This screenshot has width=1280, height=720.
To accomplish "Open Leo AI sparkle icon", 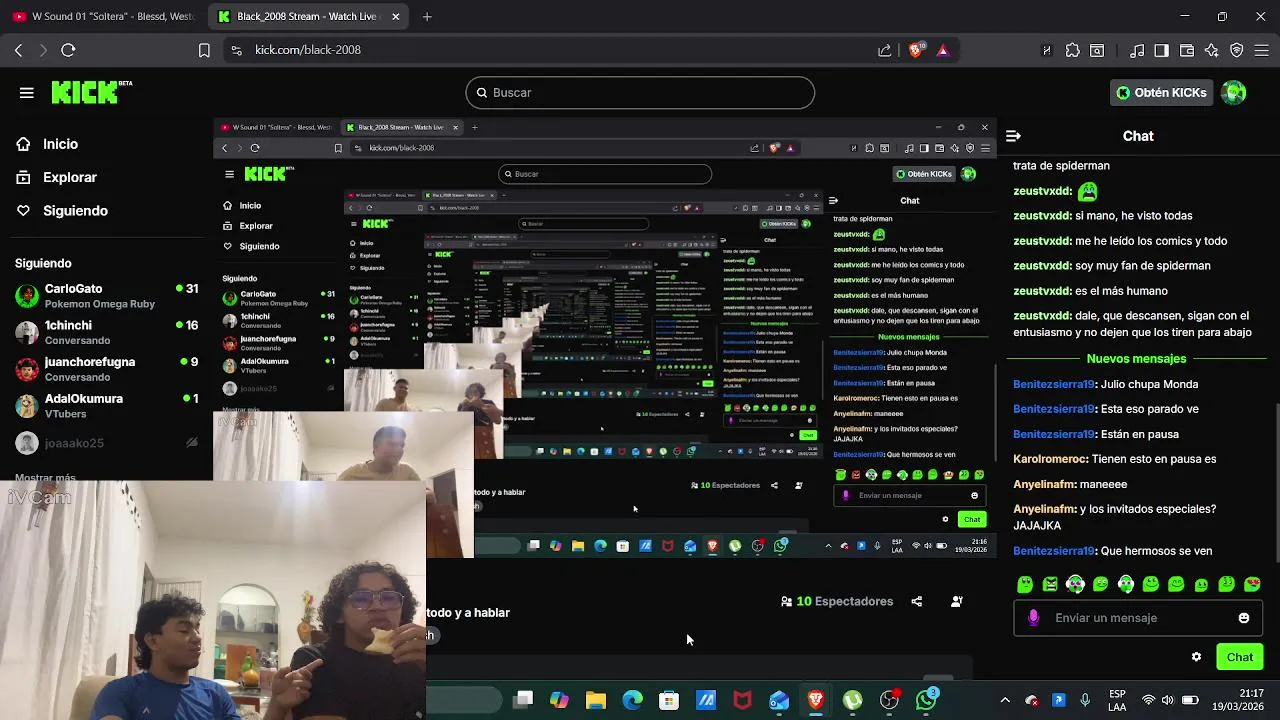I will click(1212, 50).
